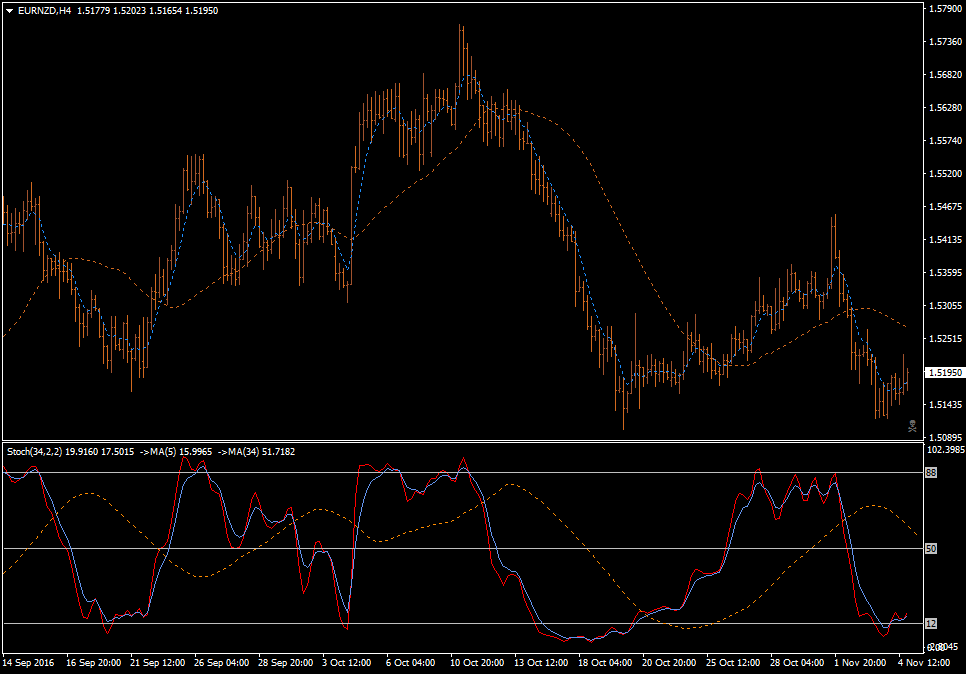
Task: Click the 1.57900 price on the scale
Action: (x=944, y=9)
